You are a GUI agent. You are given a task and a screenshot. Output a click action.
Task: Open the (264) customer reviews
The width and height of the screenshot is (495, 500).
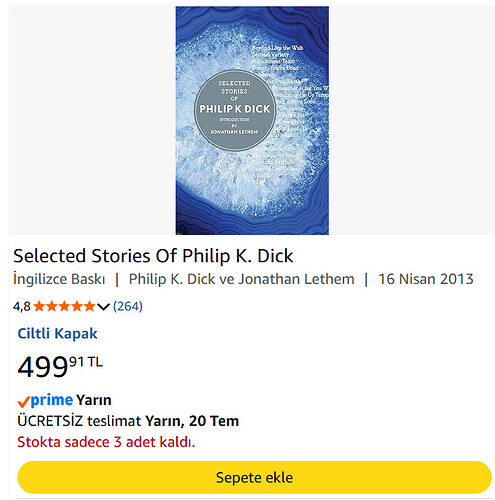[x=128, y=306]
